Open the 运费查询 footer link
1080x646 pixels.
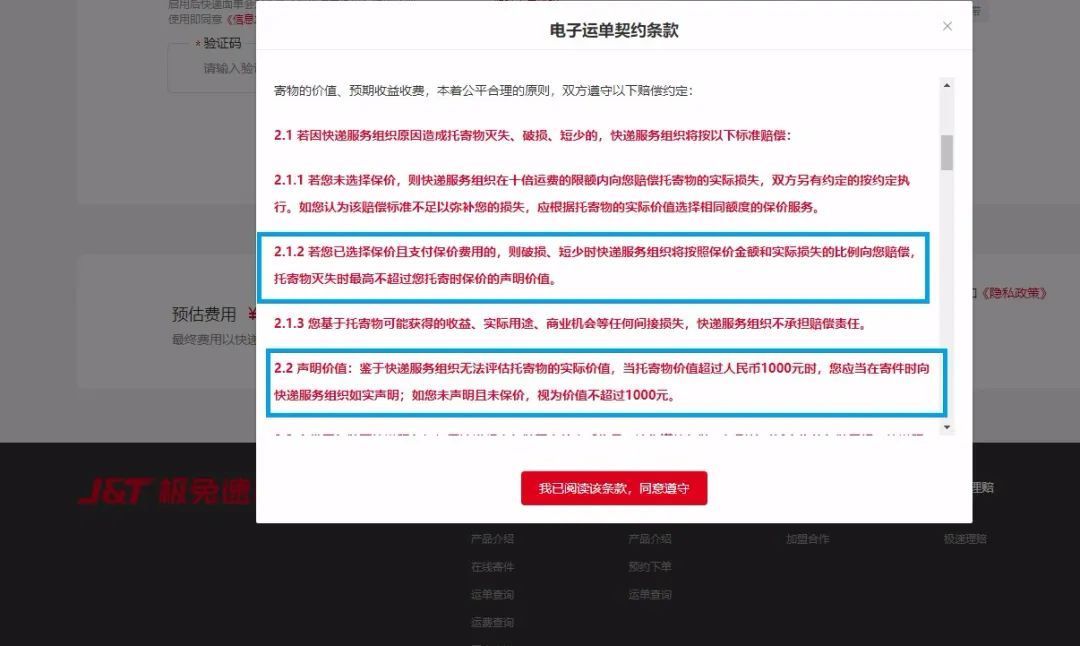click(494, 622)
